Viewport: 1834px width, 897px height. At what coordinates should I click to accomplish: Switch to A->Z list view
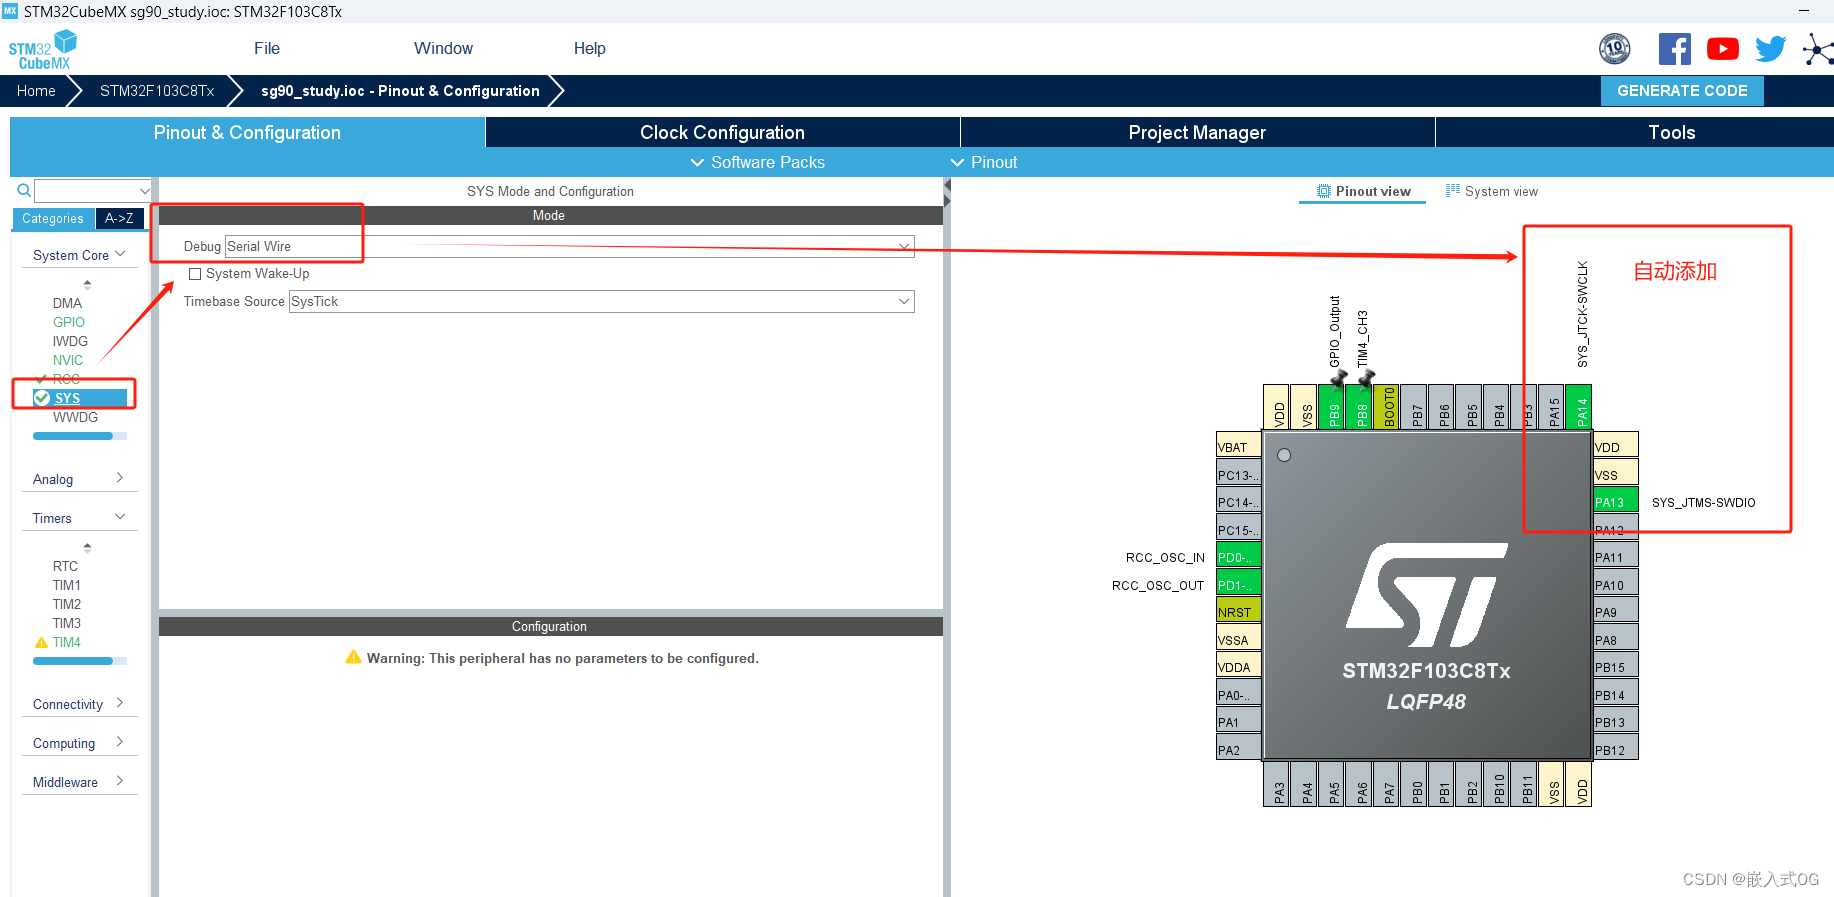(119, 218)
